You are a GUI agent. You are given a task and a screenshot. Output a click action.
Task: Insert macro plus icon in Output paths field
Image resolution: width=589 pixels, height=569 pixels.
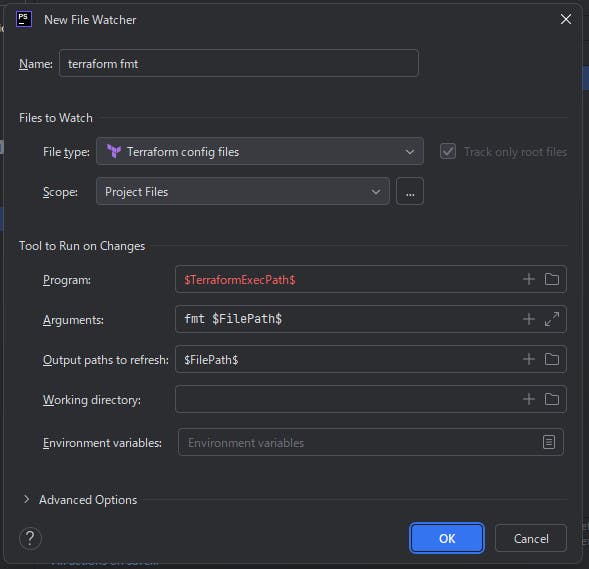[529, 359]
